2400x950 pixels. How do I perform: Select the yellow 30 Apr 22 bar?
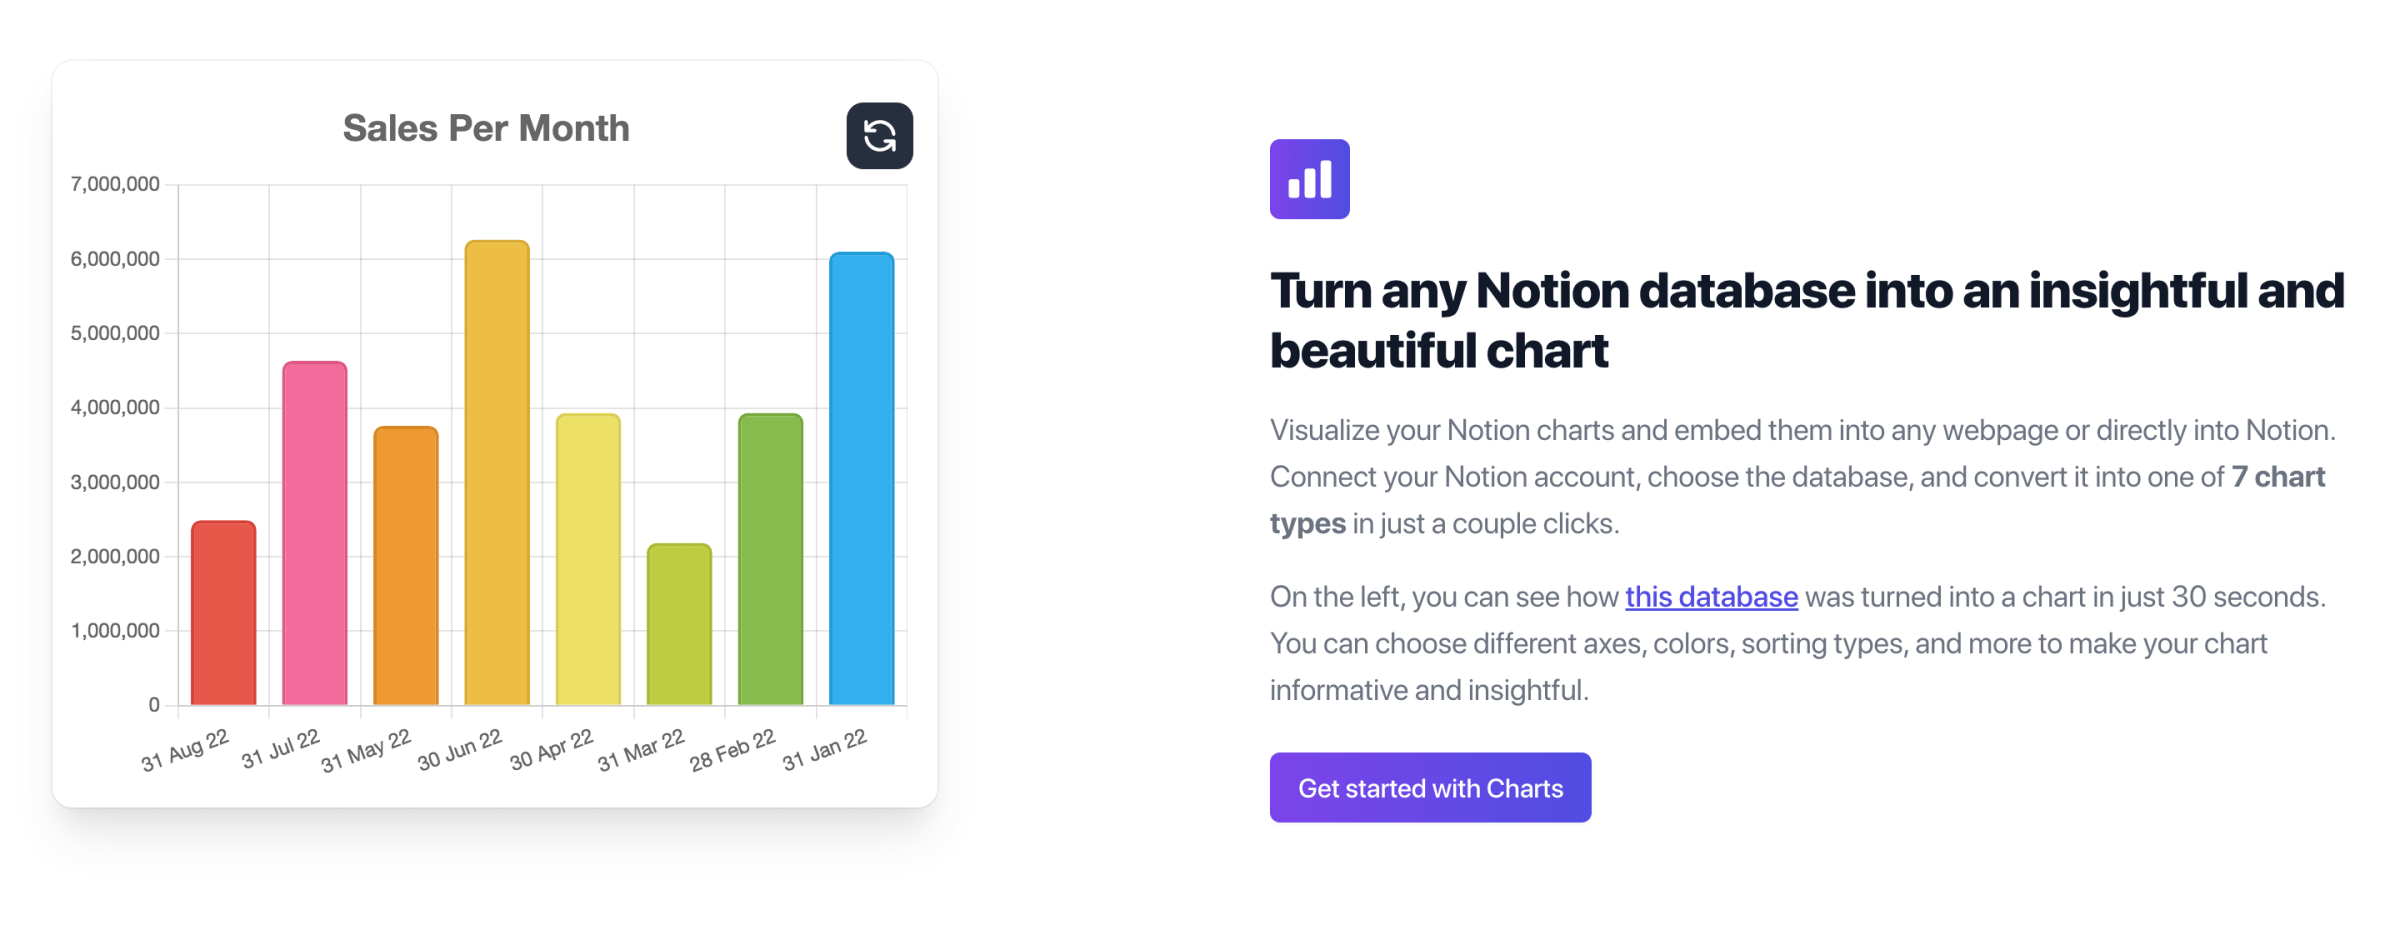(x=588, y=559)
